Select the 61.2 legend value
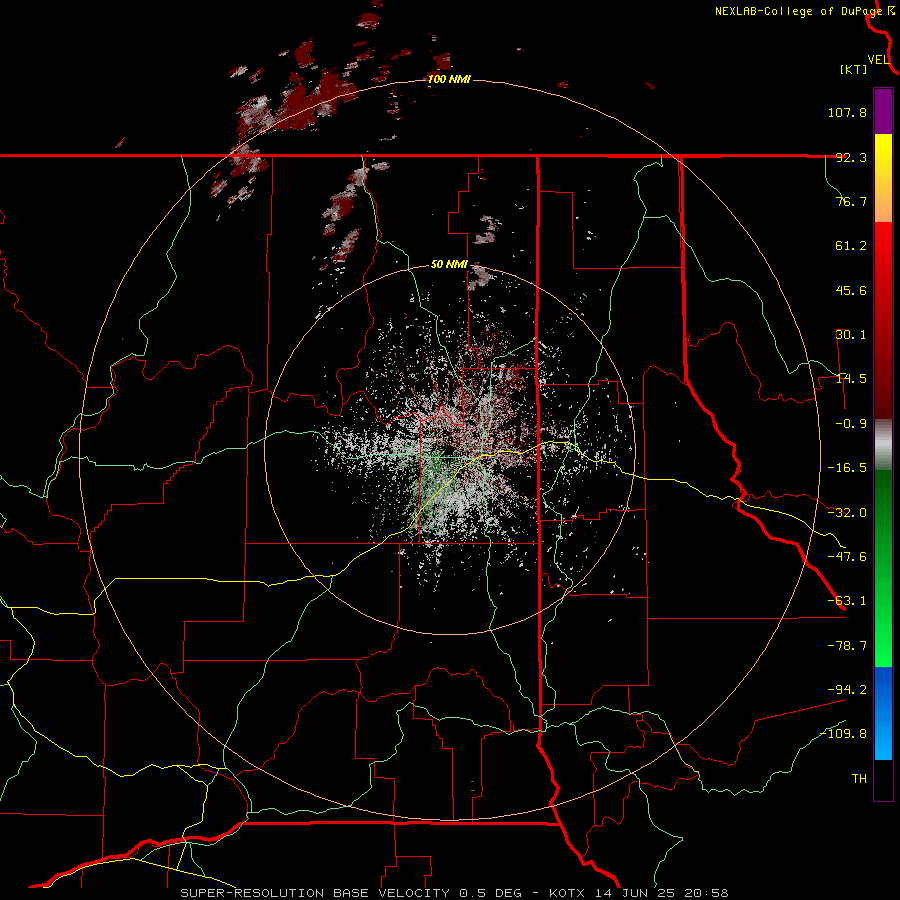Image resolution: width=900 pixels, height=900 pixels. 851,246
